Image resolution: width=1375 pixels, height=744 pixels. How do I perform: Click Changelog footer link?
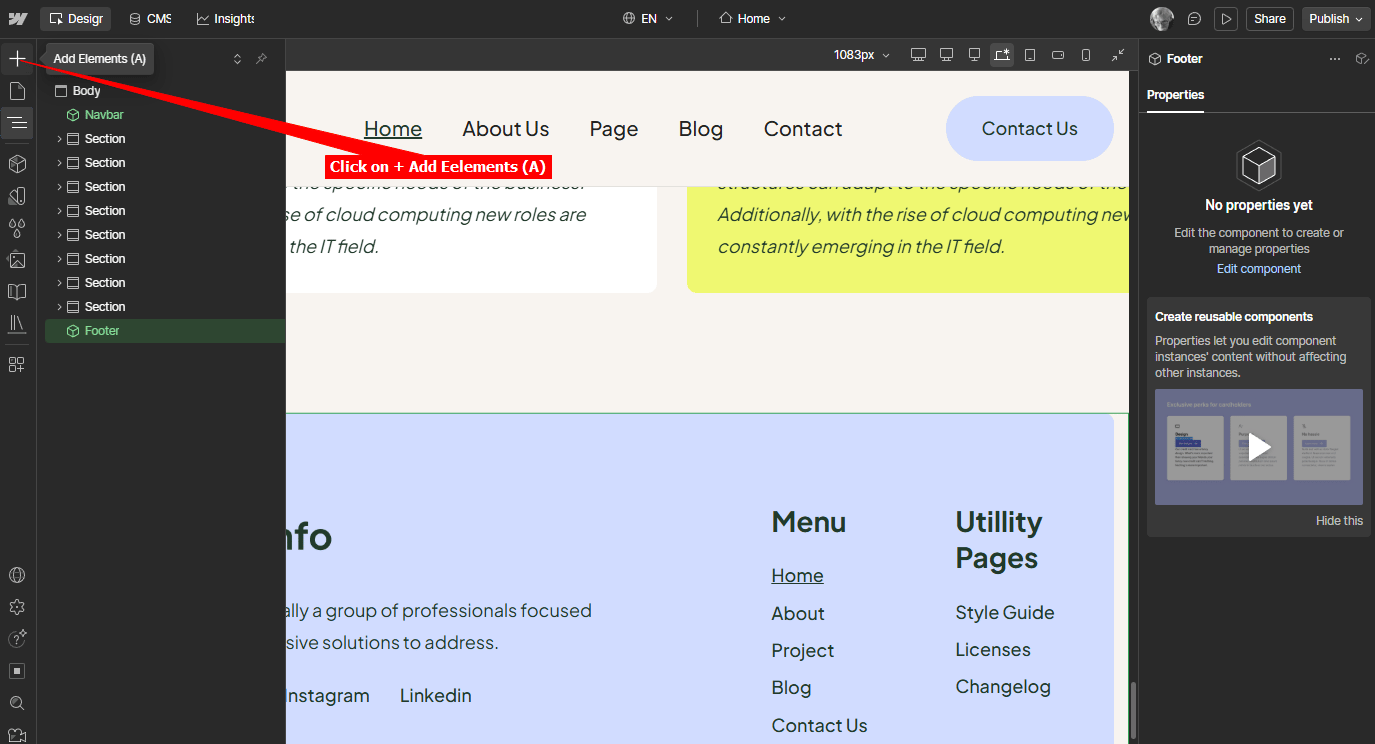(x=1003, y=687)
